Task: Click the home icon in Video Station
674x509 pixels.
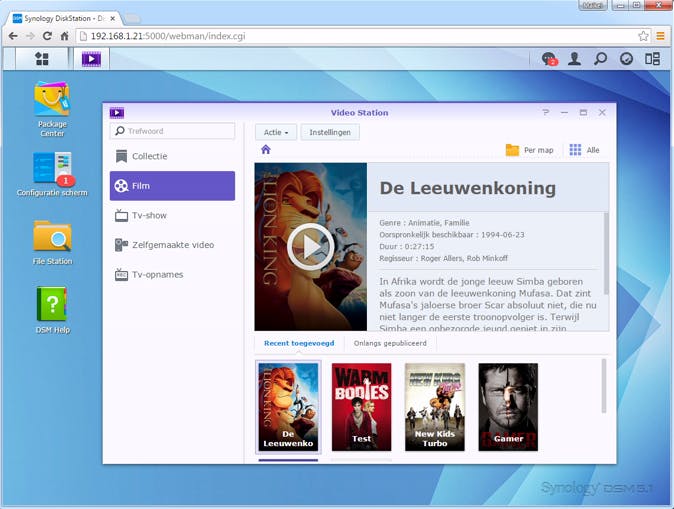Action: [x=266, y=150]
